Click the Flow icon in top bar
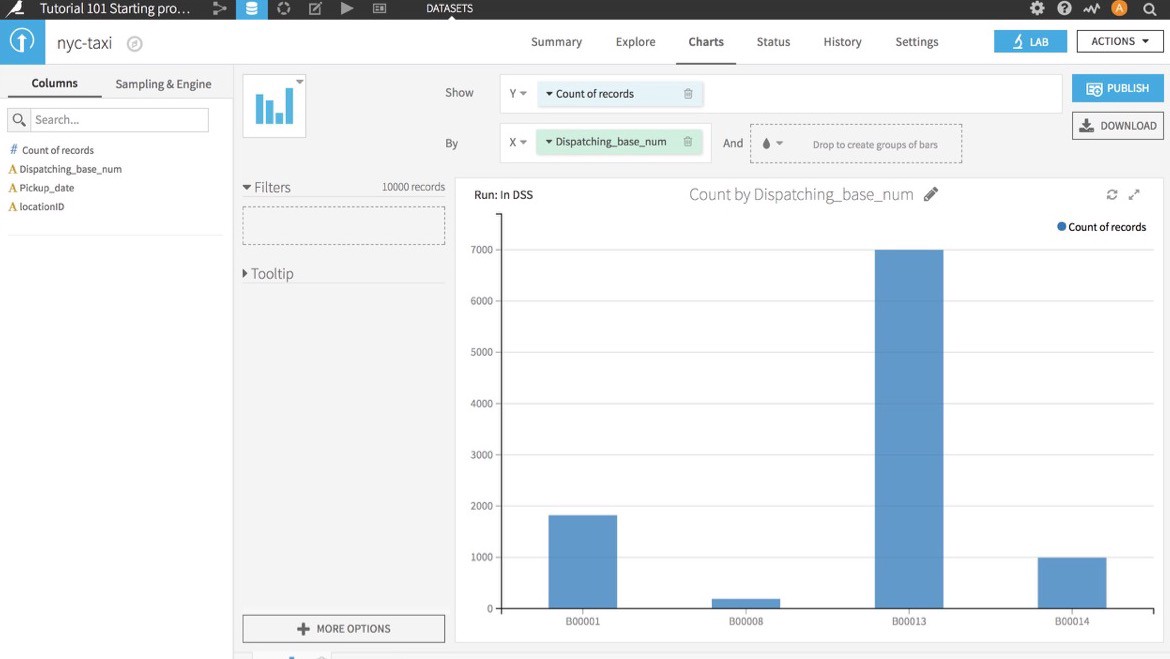The image size is (1170, 659). [x=219, y=9]
